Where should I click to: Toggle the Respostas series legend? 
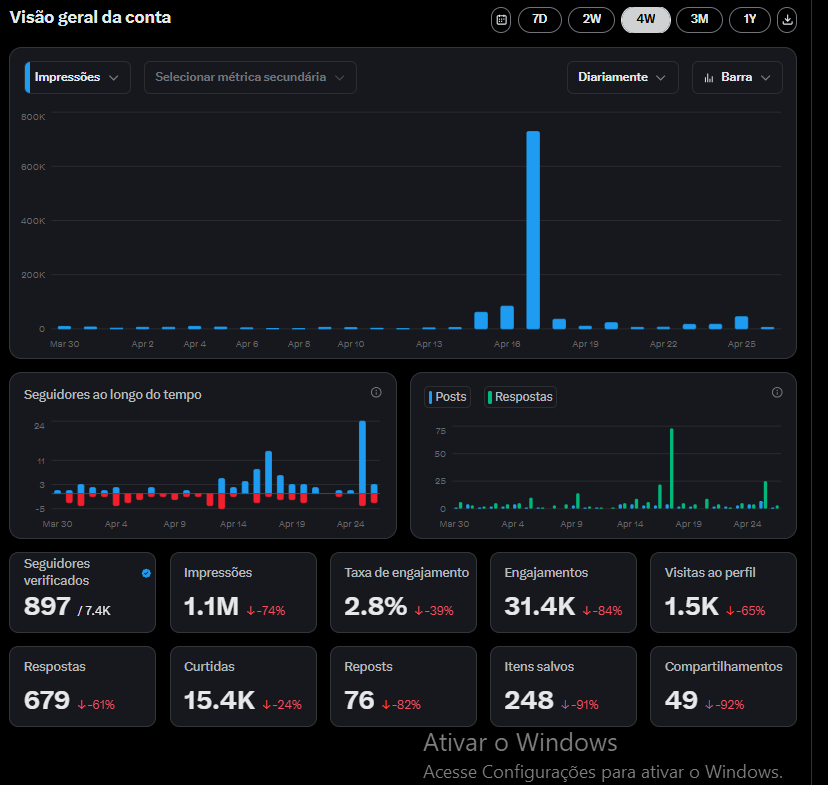[520, 397]
